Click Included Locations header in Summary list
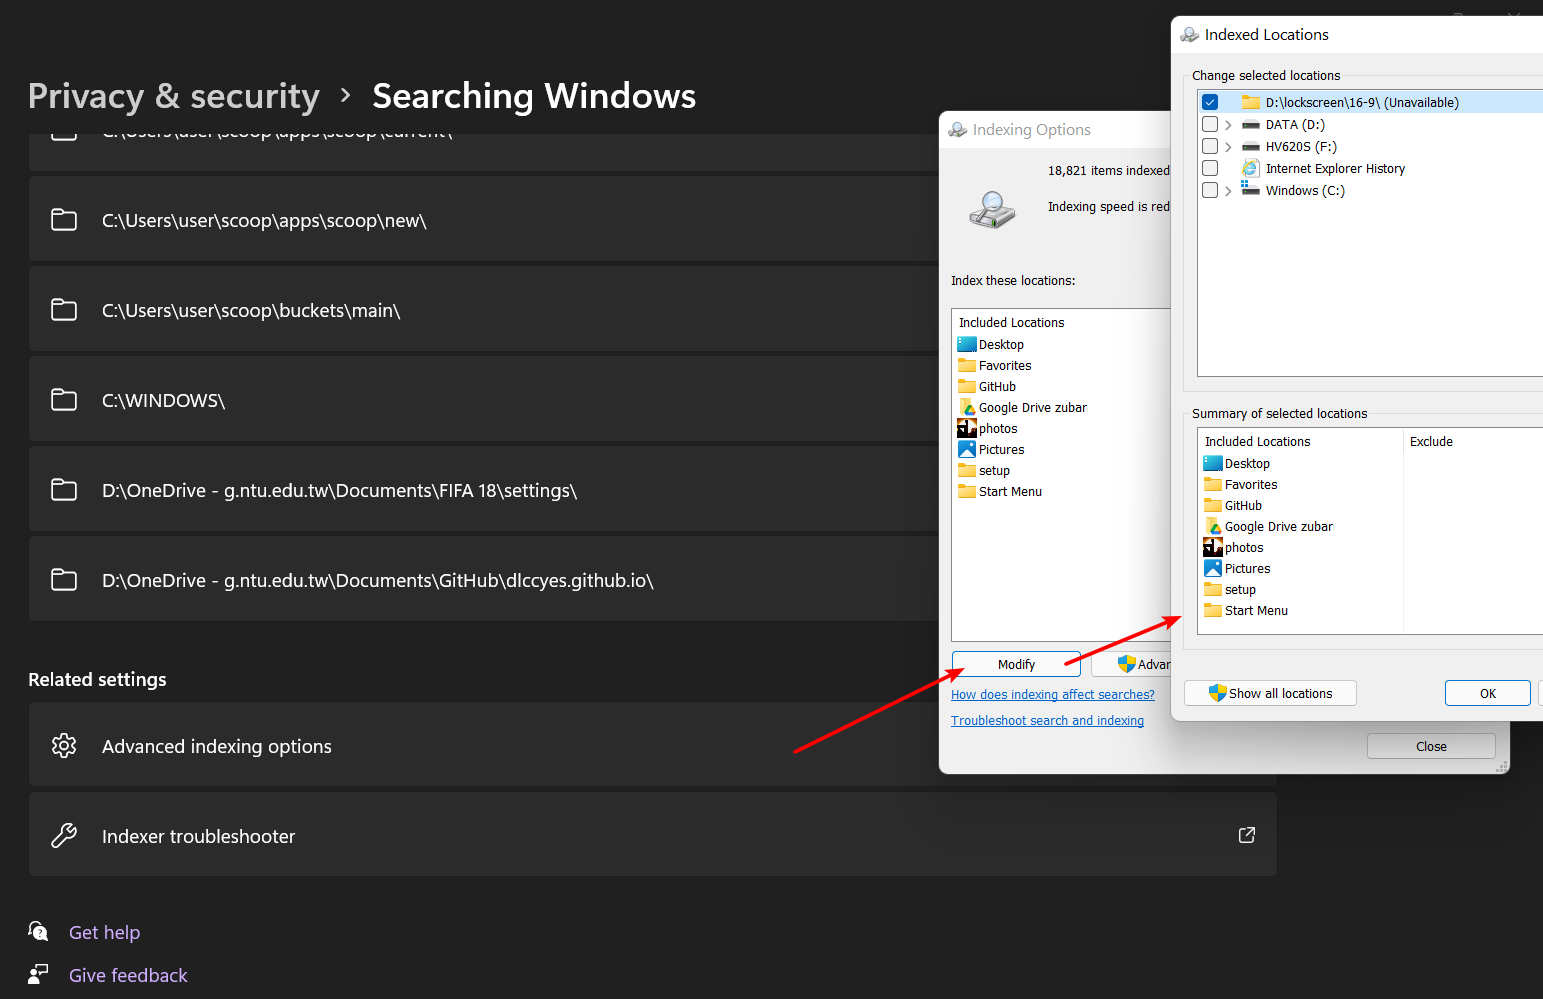This screenshot has height=999, width=1543. tap(1257, 441)
